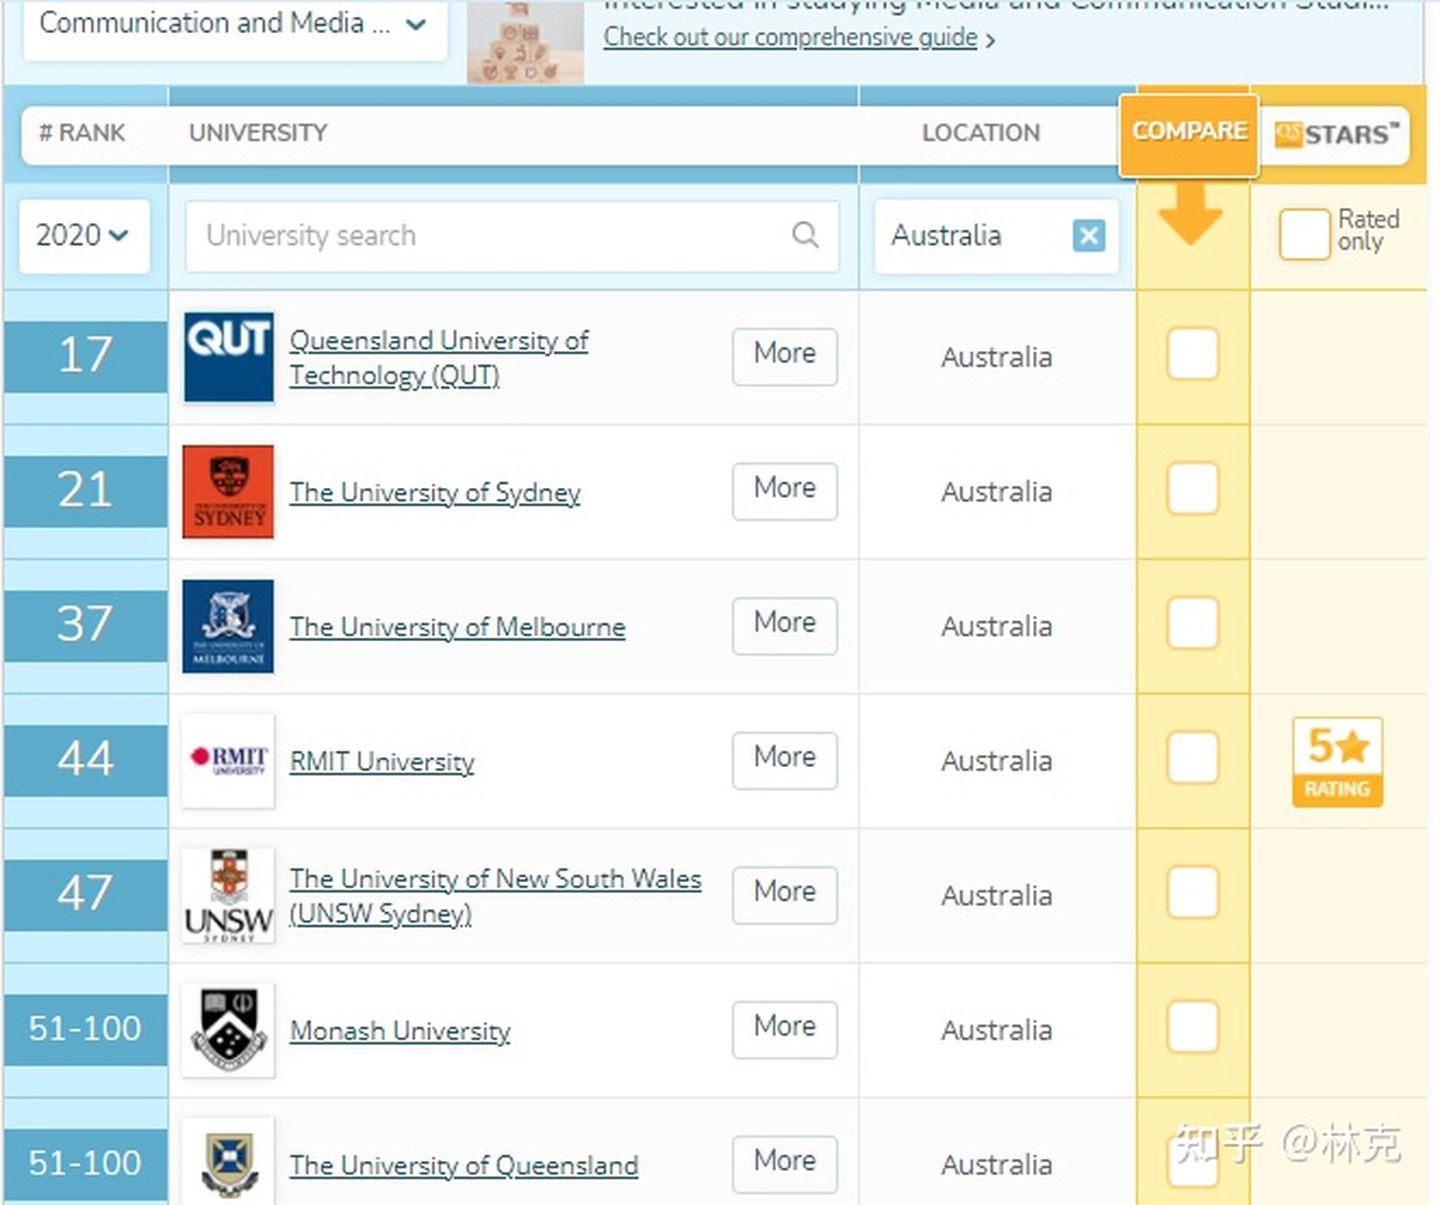Click the UNIVERSITY column header

coord(258,133)
